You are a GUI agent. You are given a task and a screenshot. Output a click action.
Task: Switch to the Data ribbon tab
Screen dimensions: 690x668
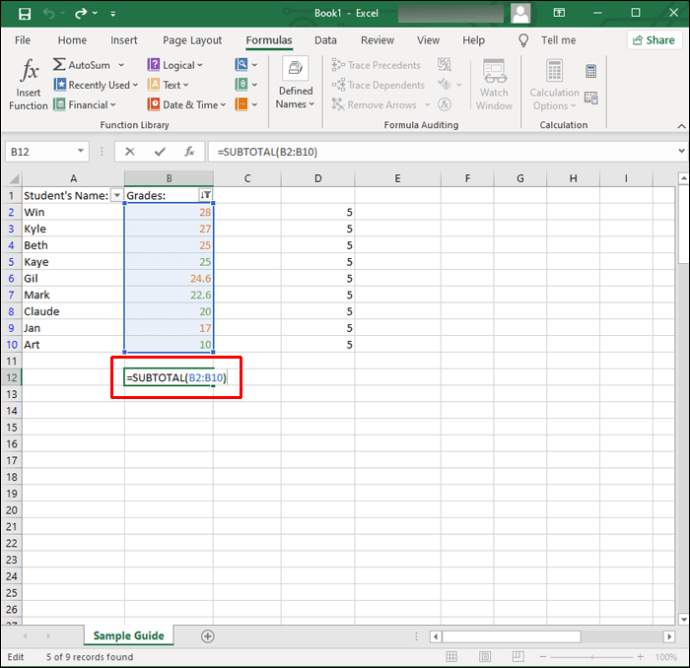[325, 40]
